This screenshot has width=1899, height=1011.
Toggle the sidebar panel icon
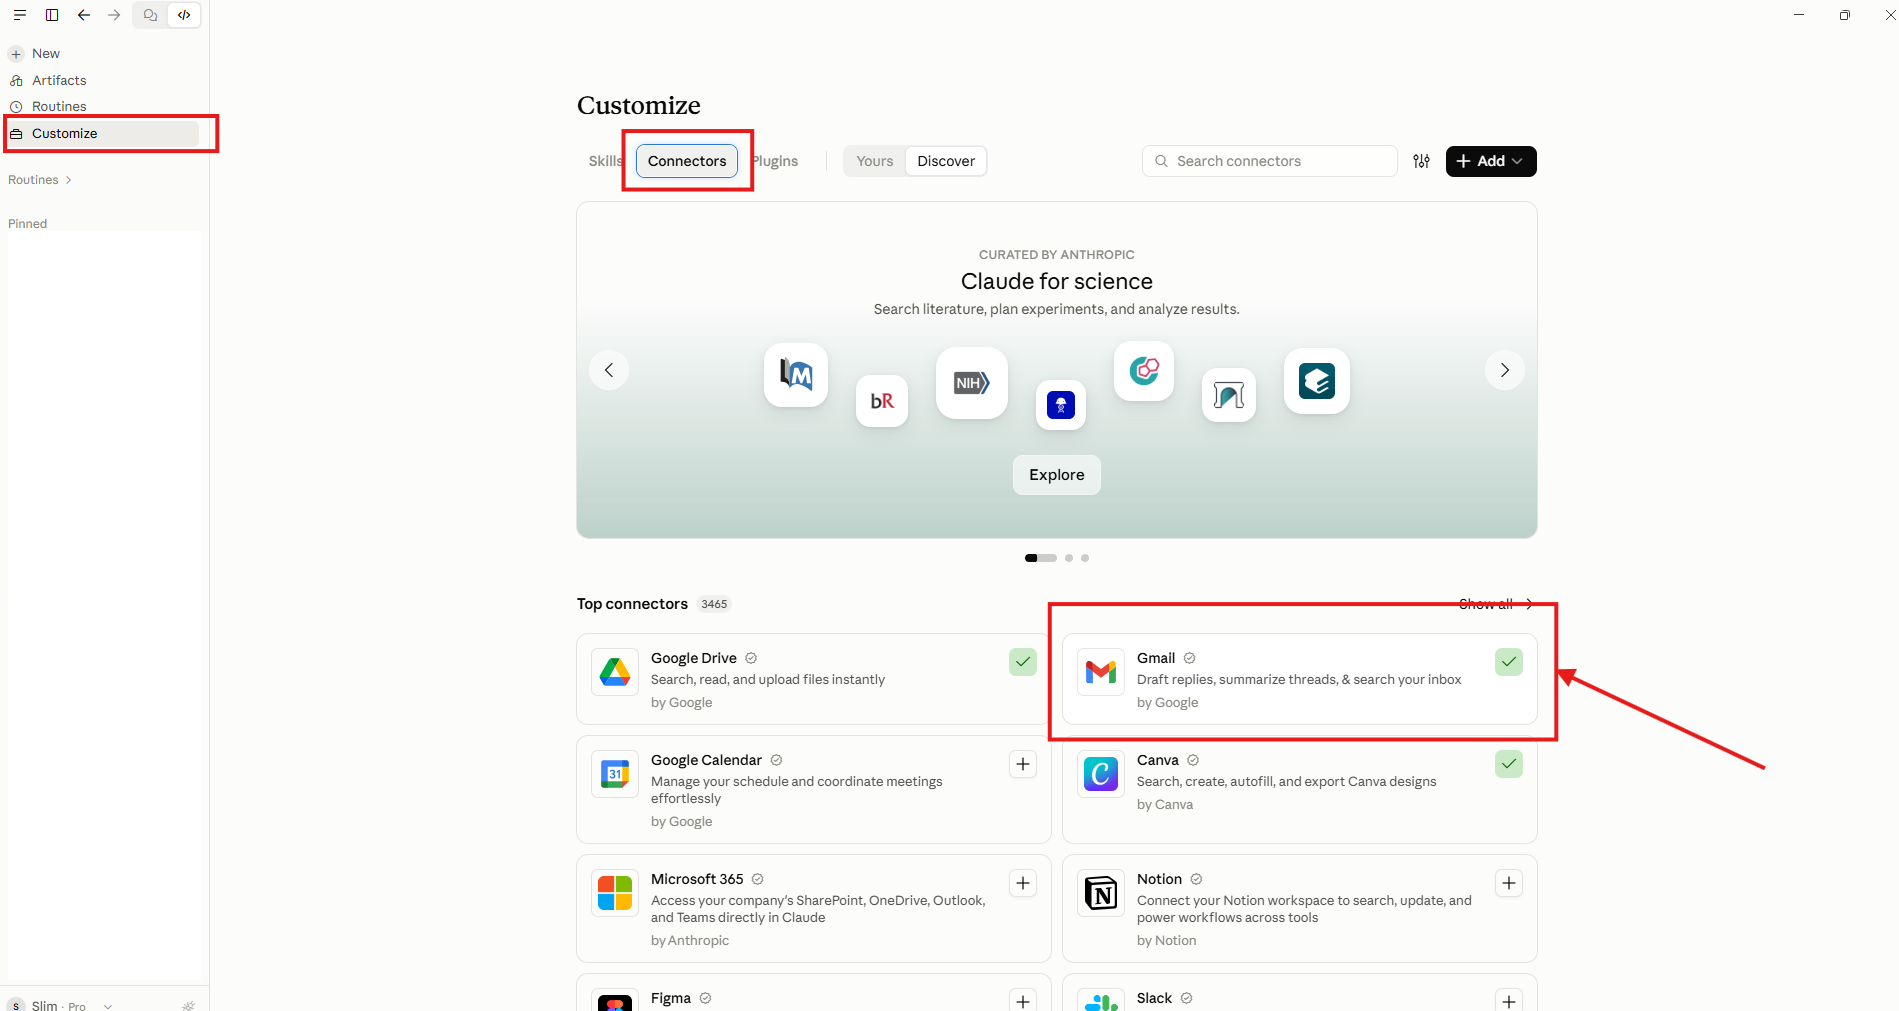click(x=52, y=15)
